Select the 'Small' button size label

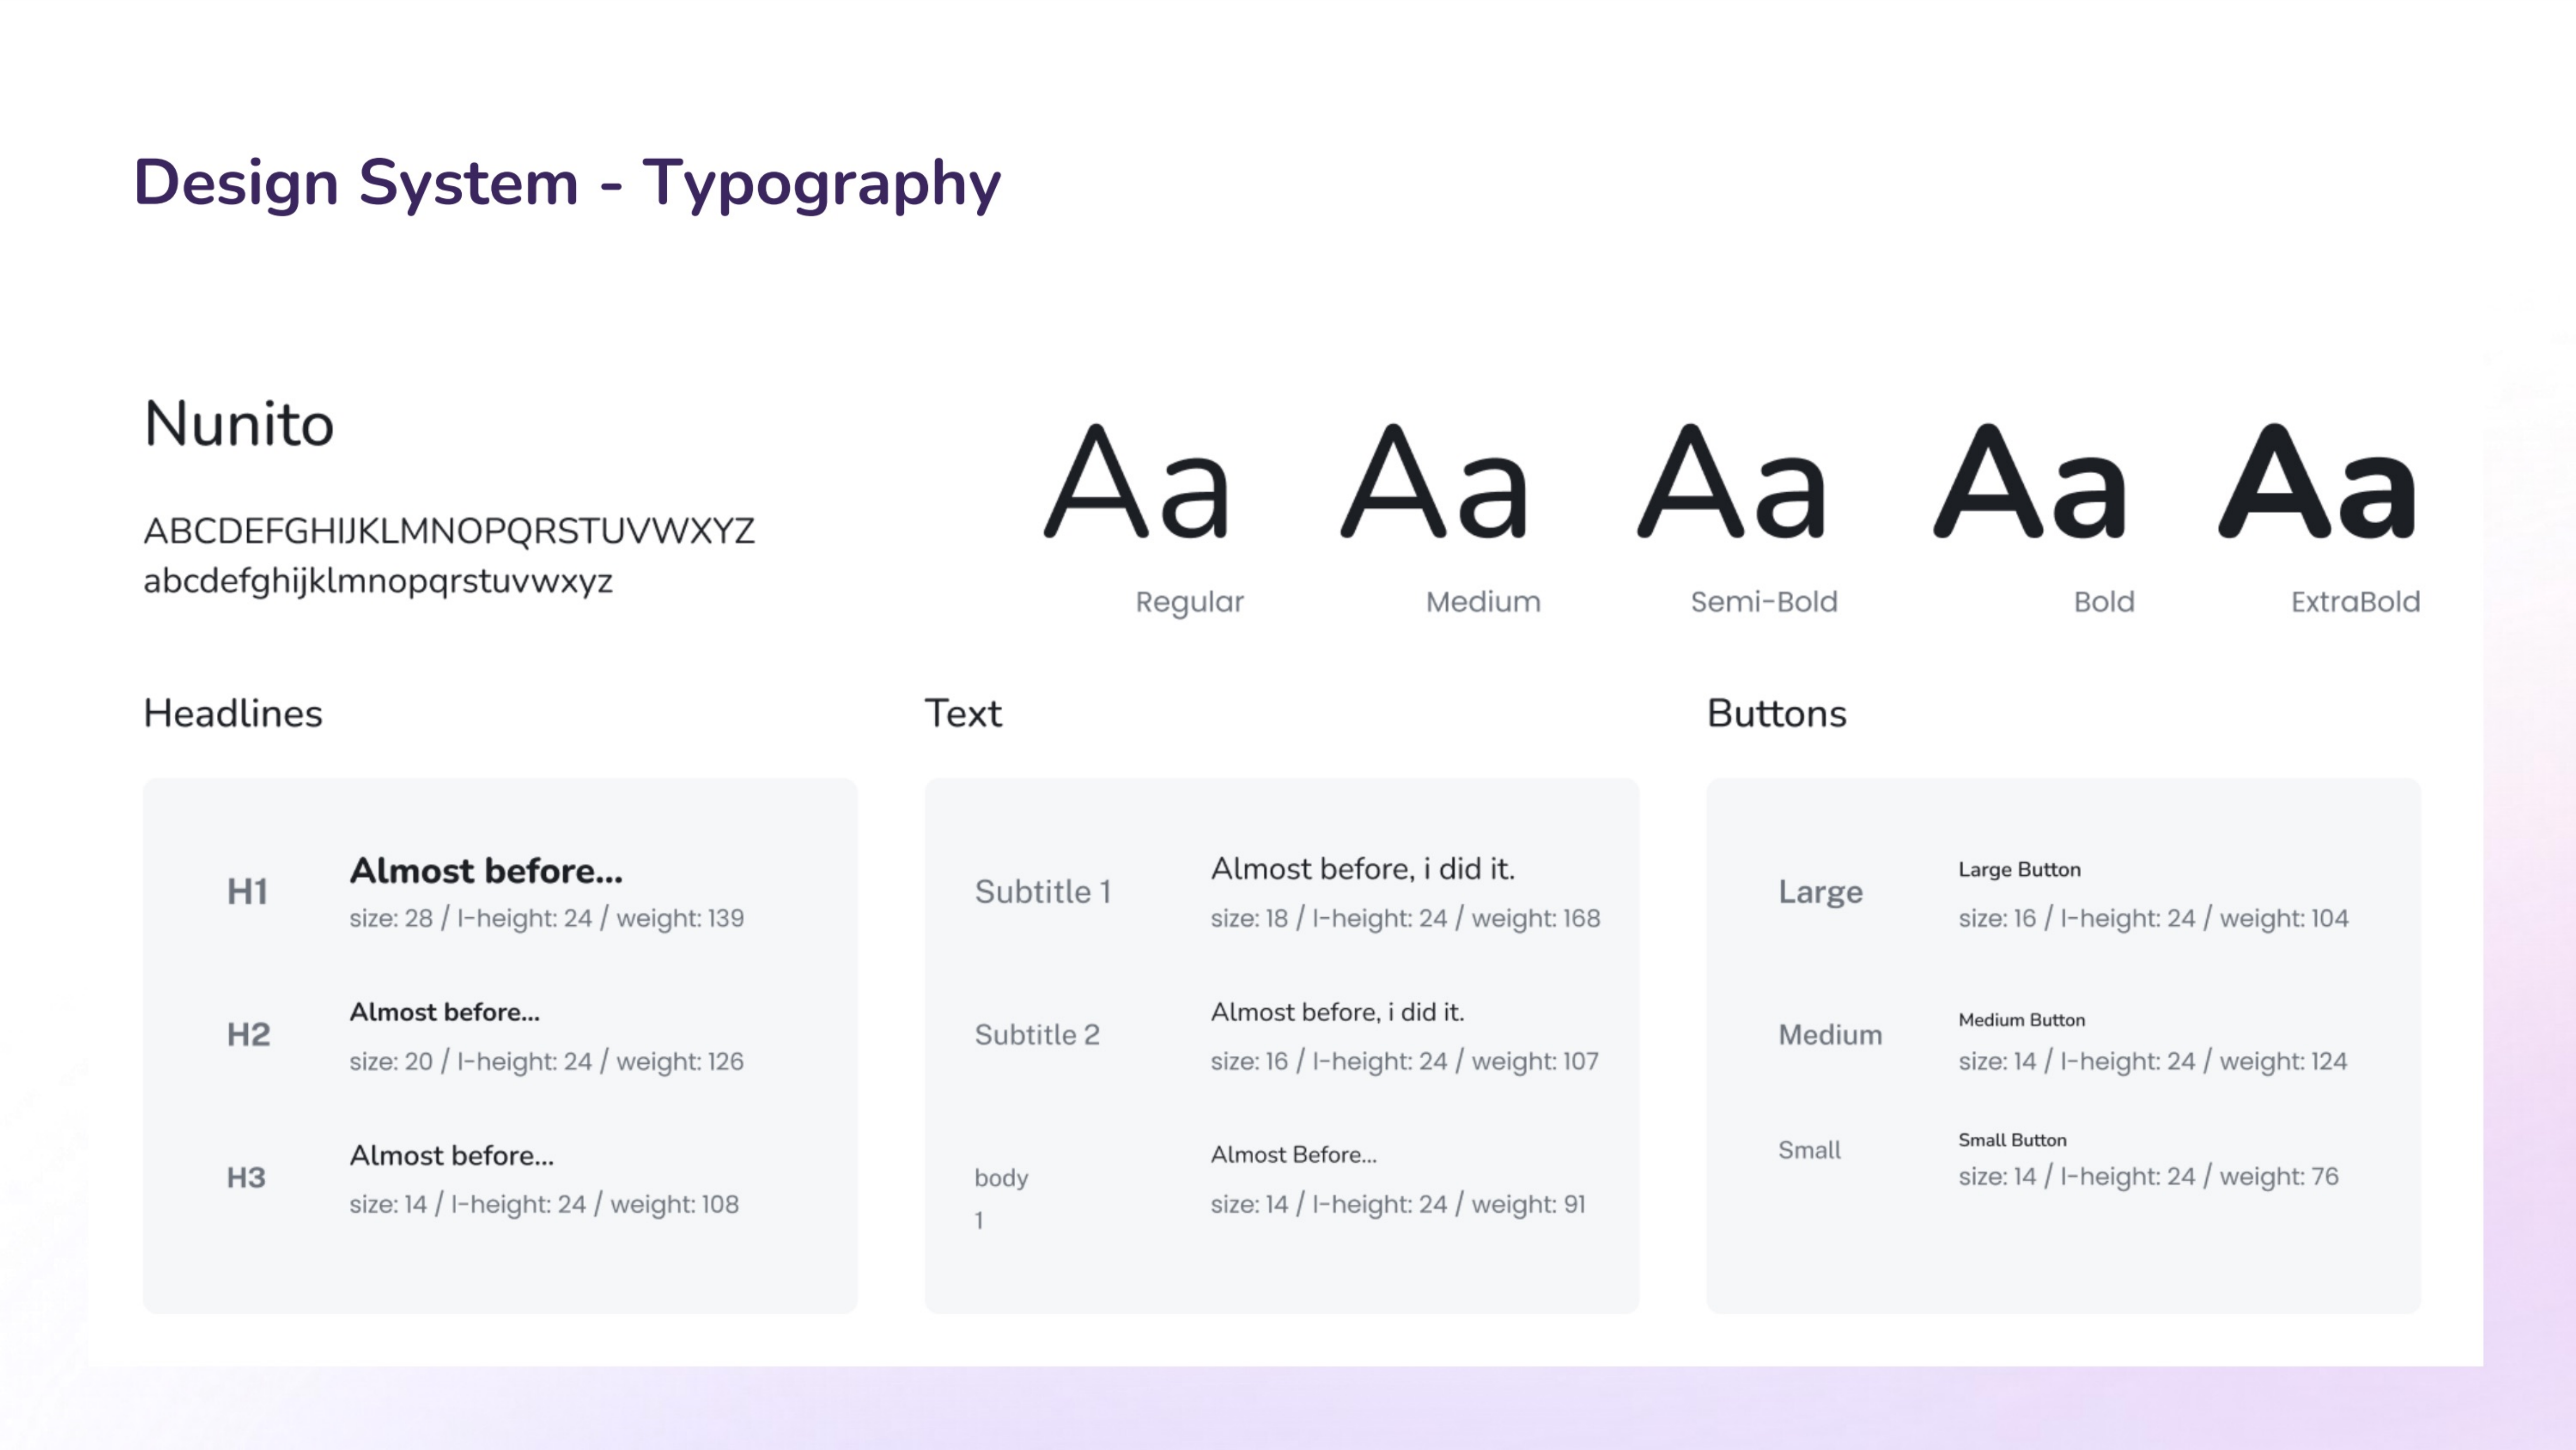1809,1151
